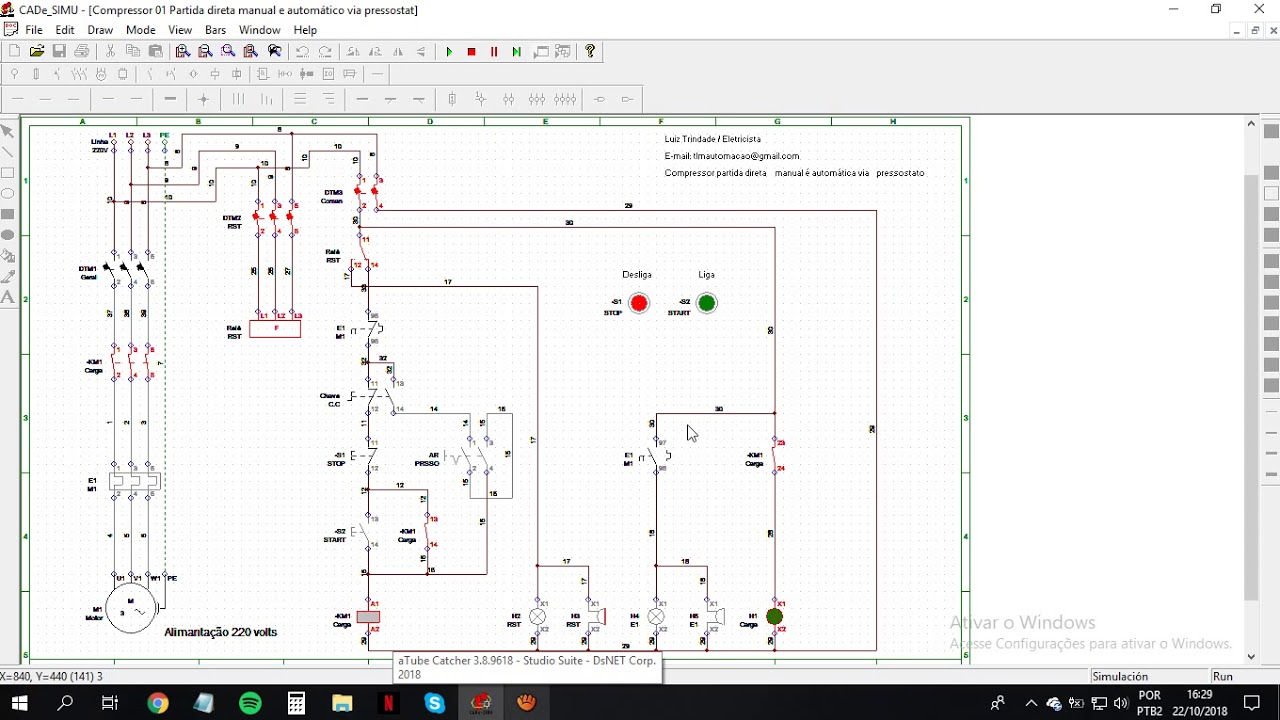
Task: Push the green Liga START button
Action: pyautogui.click(x=707, y=303)
